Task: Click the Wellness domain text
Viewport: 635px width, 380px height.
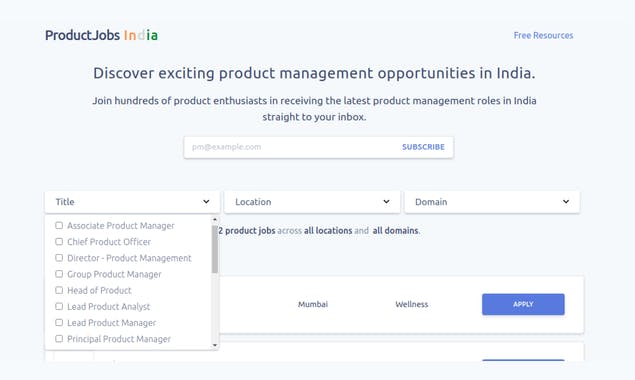Action: pyautogui.click(x=411, y=304)
